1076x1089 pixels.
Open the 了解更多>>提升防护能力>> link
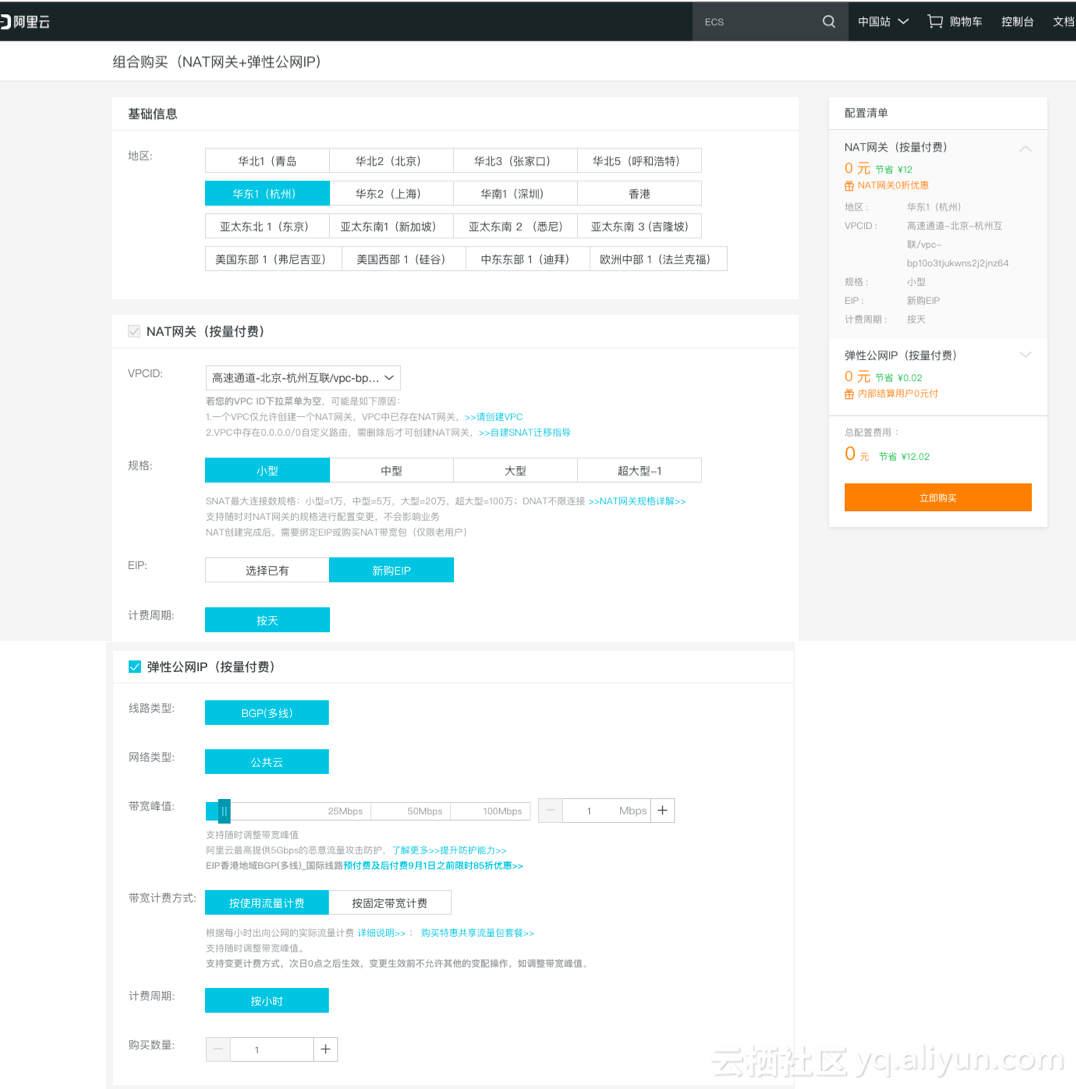point(449,850)
